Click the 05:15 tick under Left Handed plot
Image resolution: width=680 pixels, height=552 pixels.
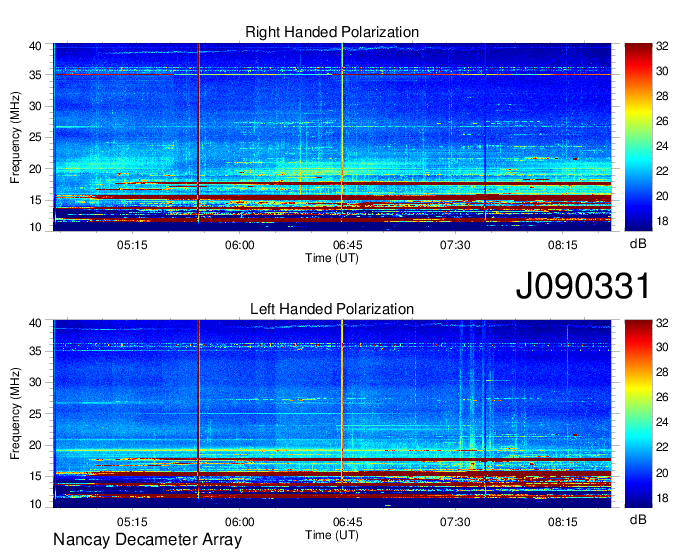[132, 522]
